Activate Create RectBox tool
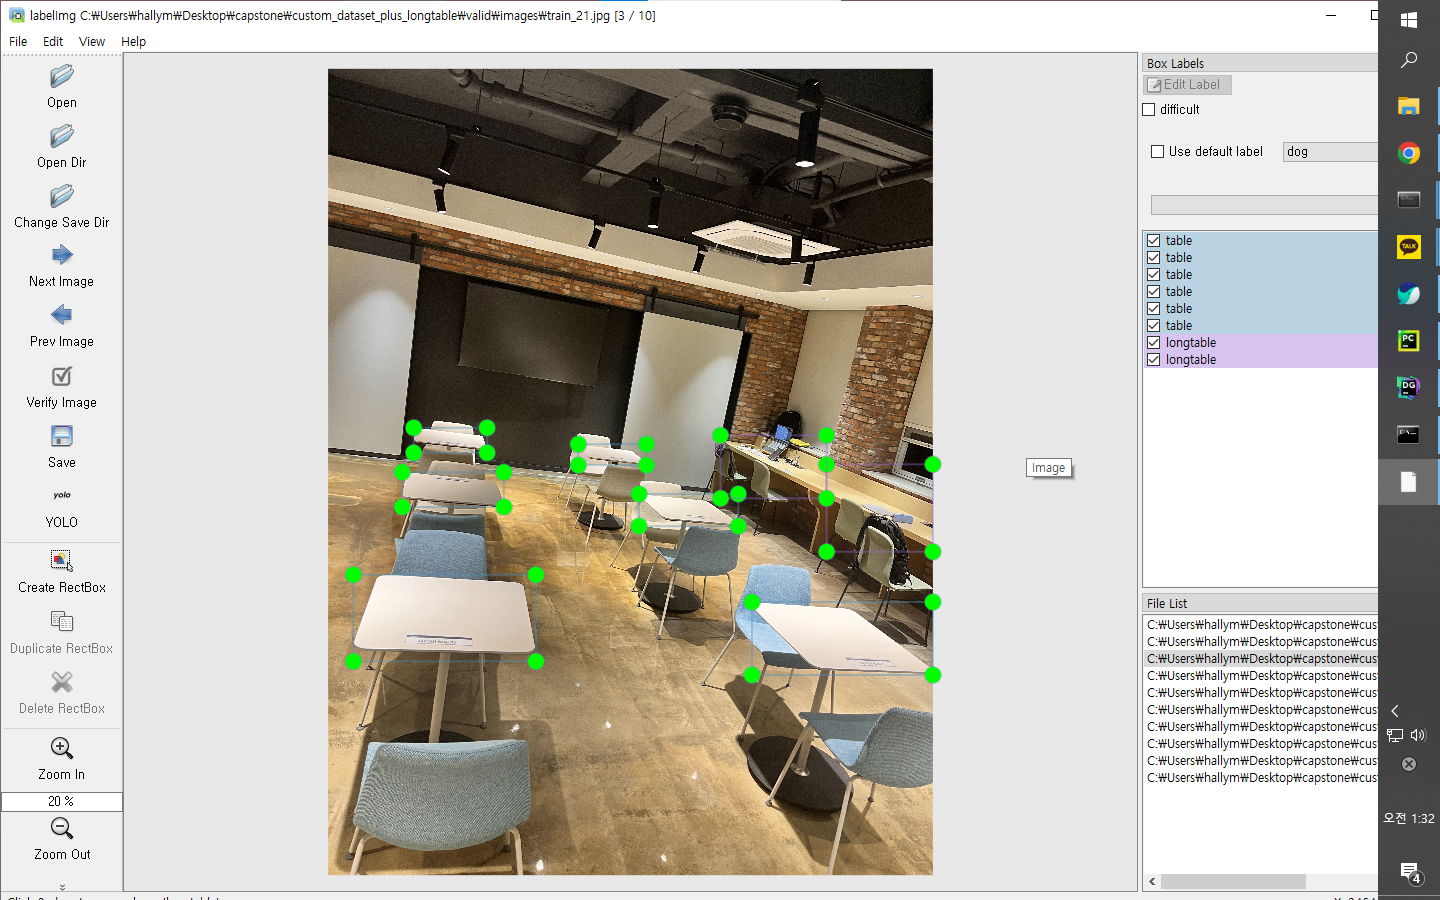Viewport: 1440px width, 900px height. click(61, 572)
